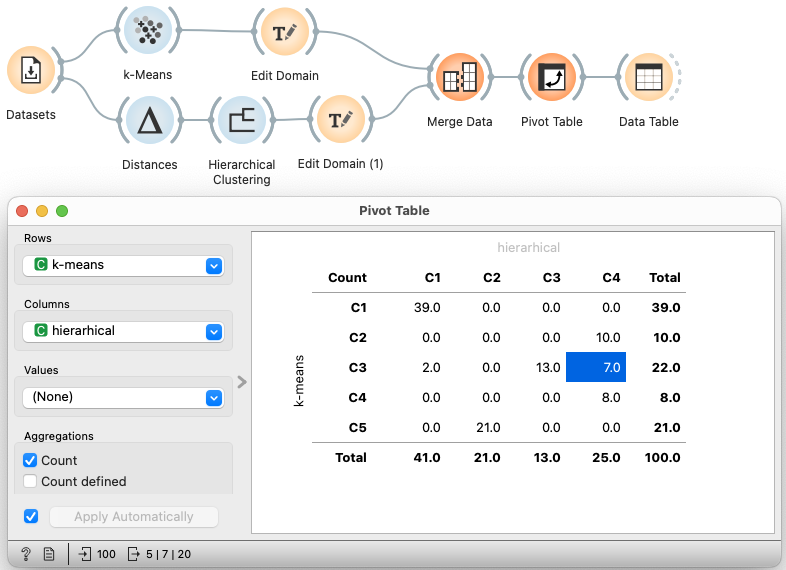Image resolution: width=786 pixels, height=570 pixels.
Task: Select the 8.0 cell in column C4
Action: (x=611, y=398)
